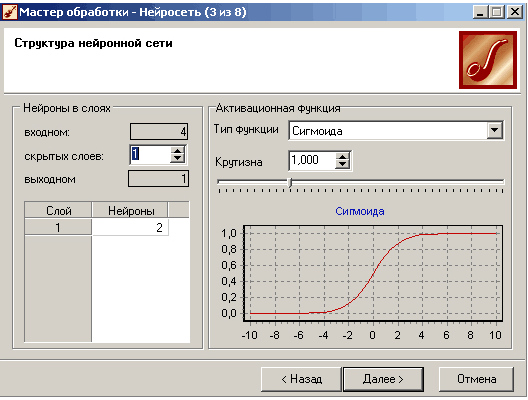Decrease Крутизна value with down arrow
Viewport: 528px width, 400px height.
[x=342, y=164]
